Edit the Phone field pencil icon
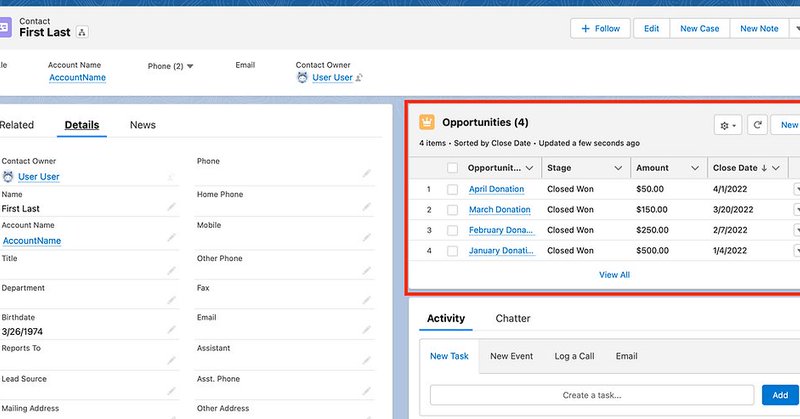 pyautogui.click(x=366, y=174)
